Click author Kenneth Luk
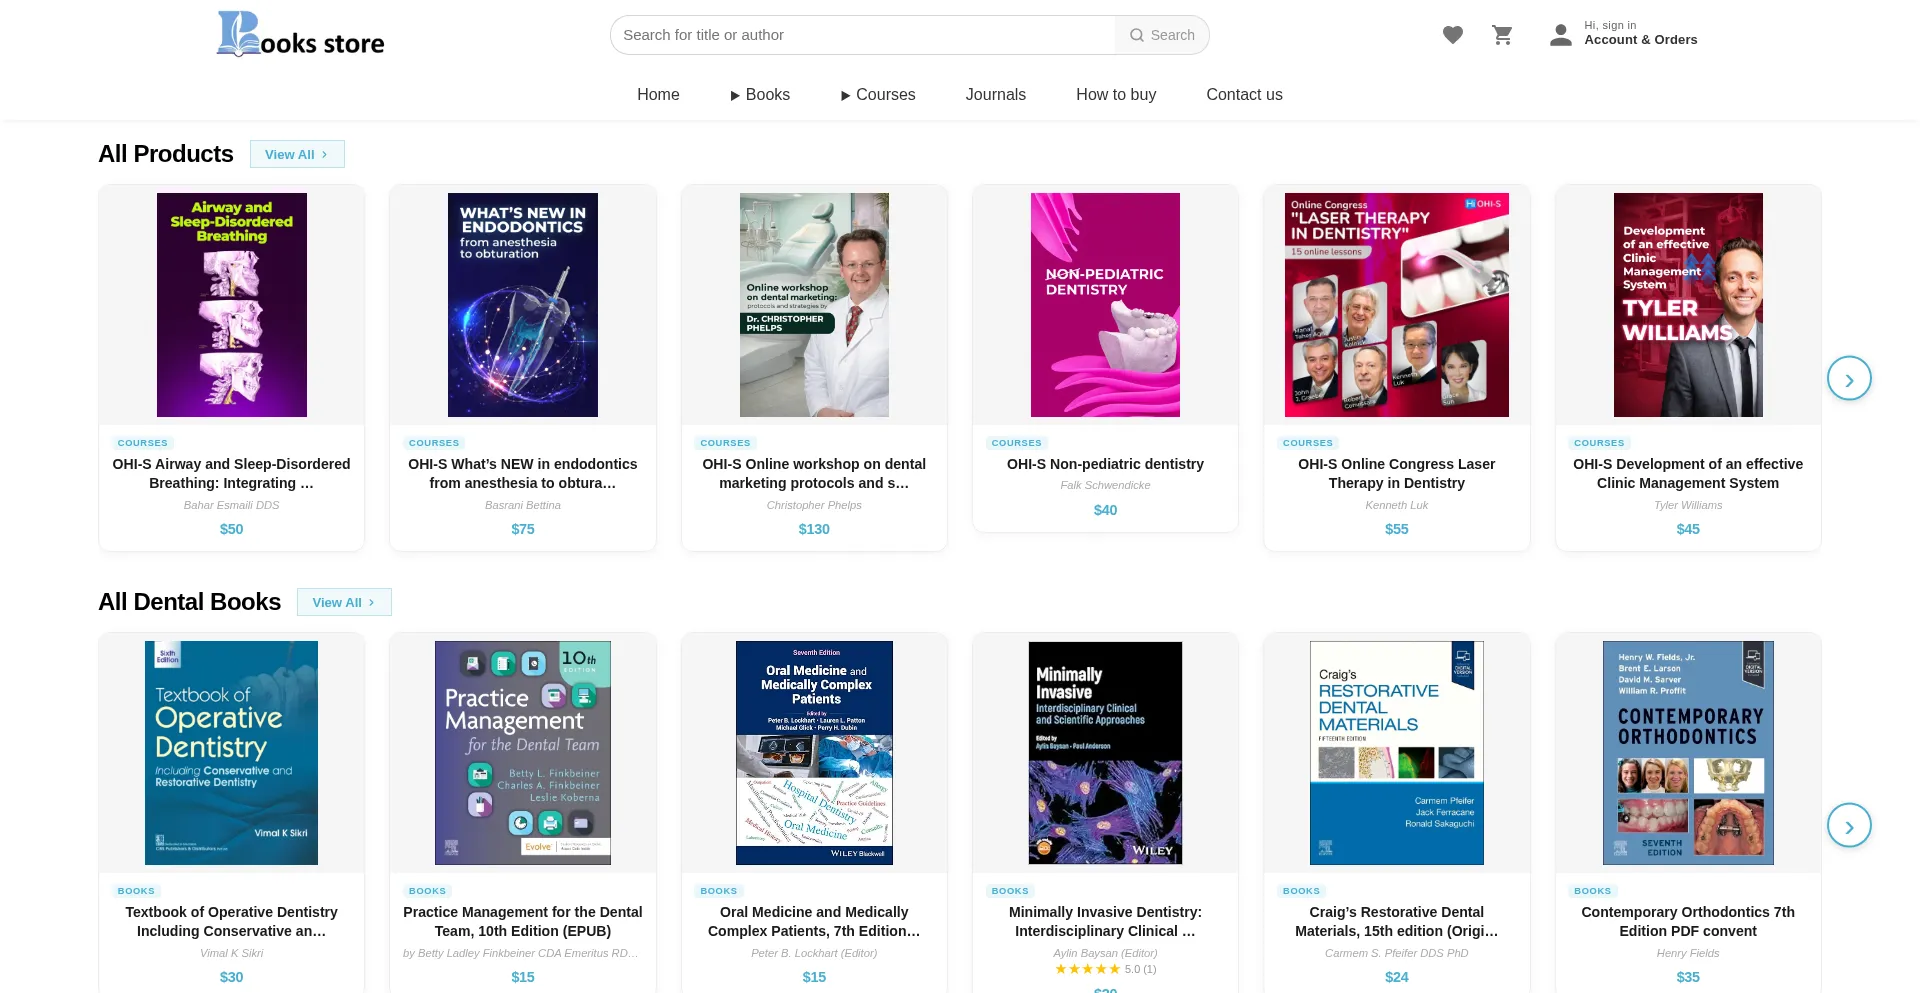This screenshot has width=1920, height=993. click(1397, 505)
